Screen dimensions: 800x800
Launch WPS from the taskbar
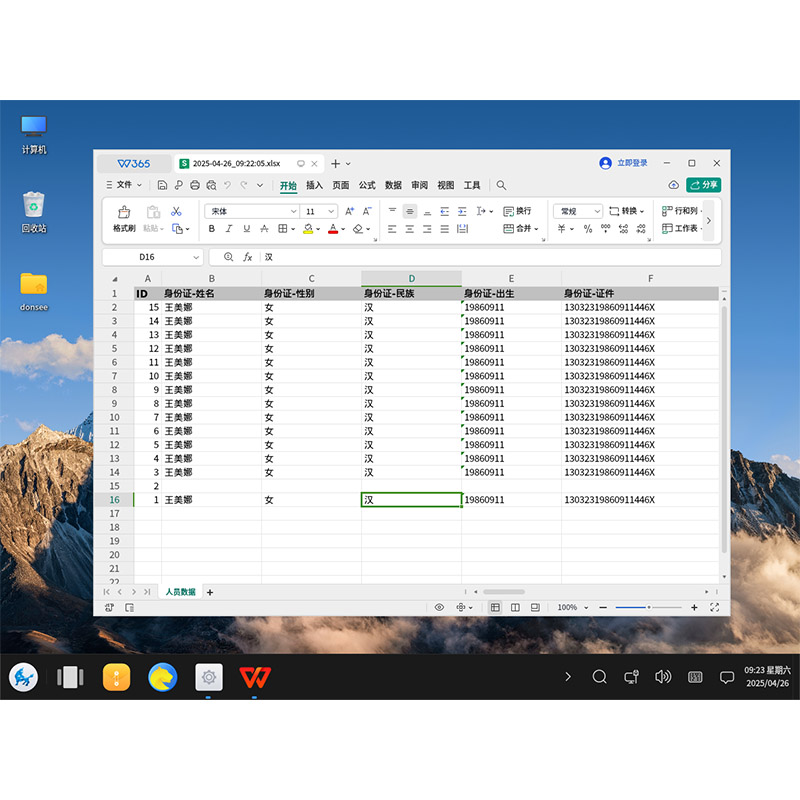(256, 677)
